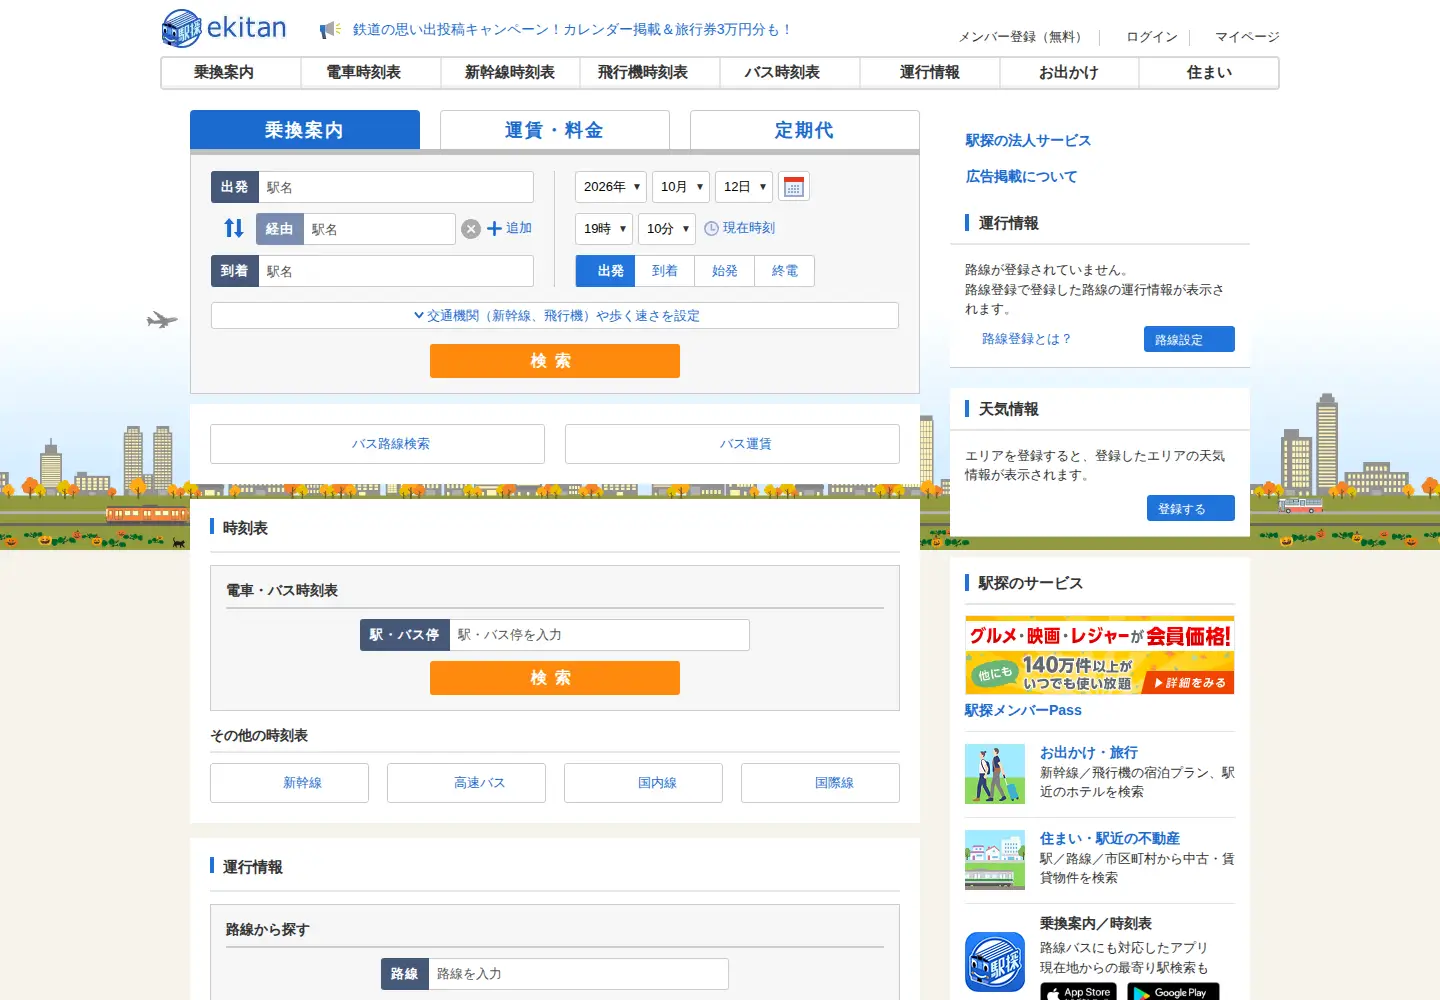Screen dimensions: 1440x1000
Task: Open the 新幹線 timetable button
Action: coord(289,783)
